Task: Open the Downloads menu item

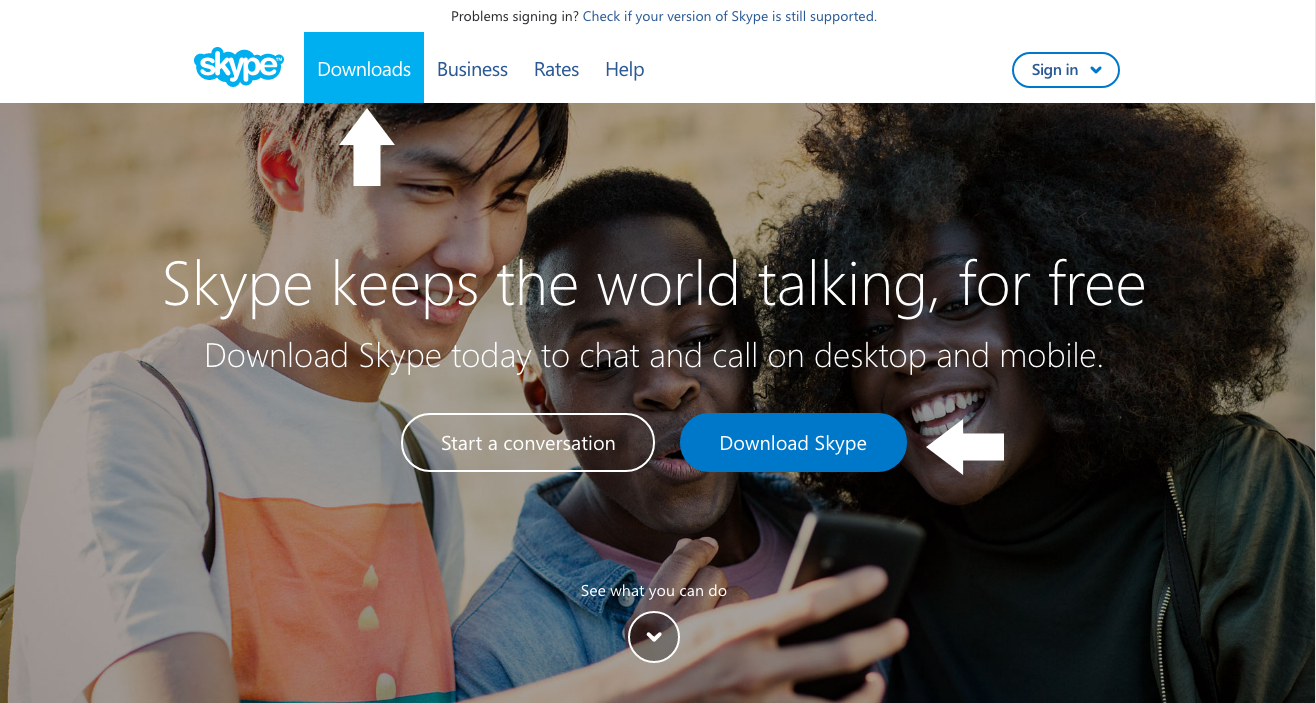Action: 364,68
